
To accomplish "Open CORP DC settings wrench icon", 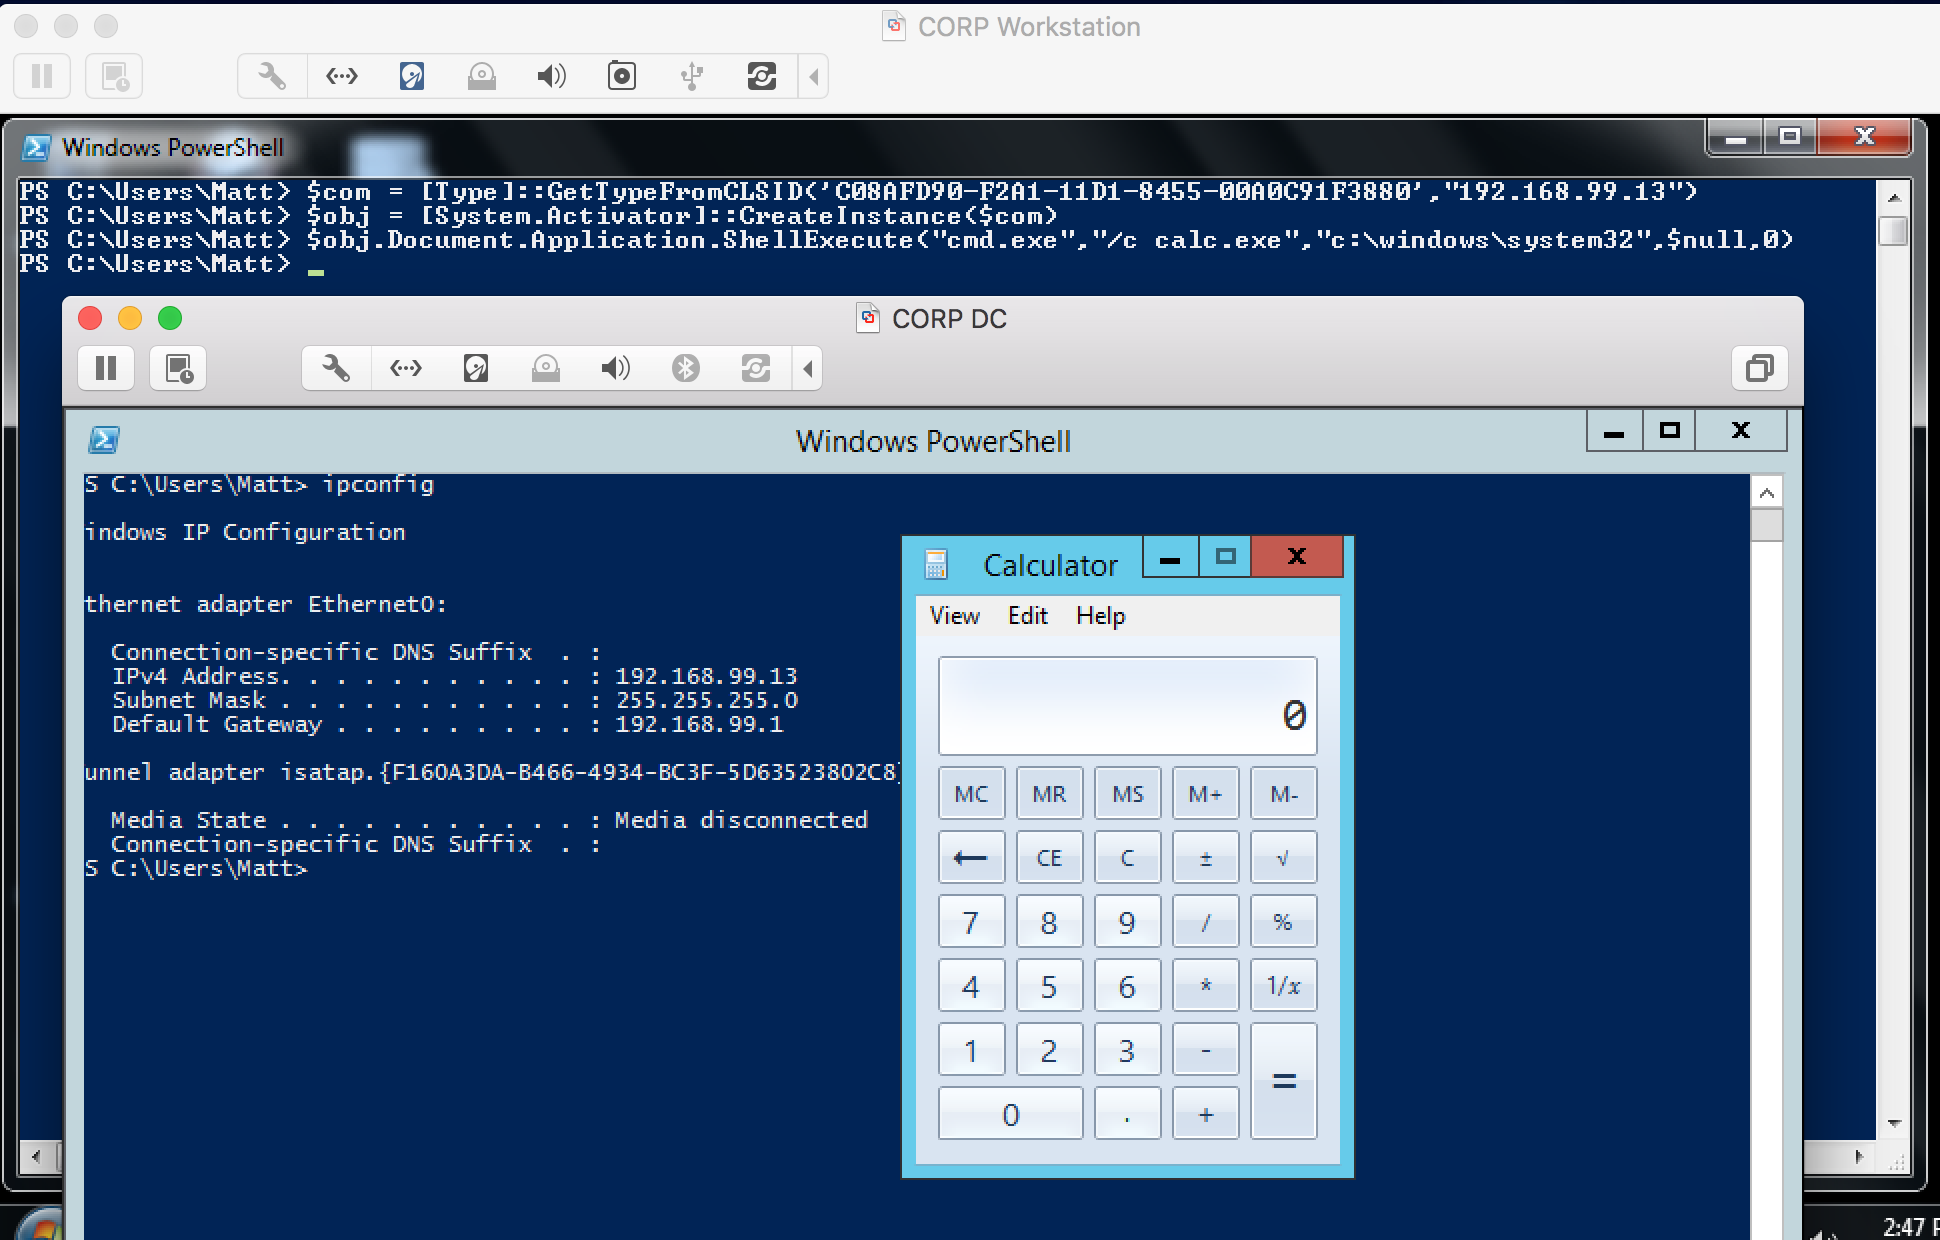I will 336,369.
